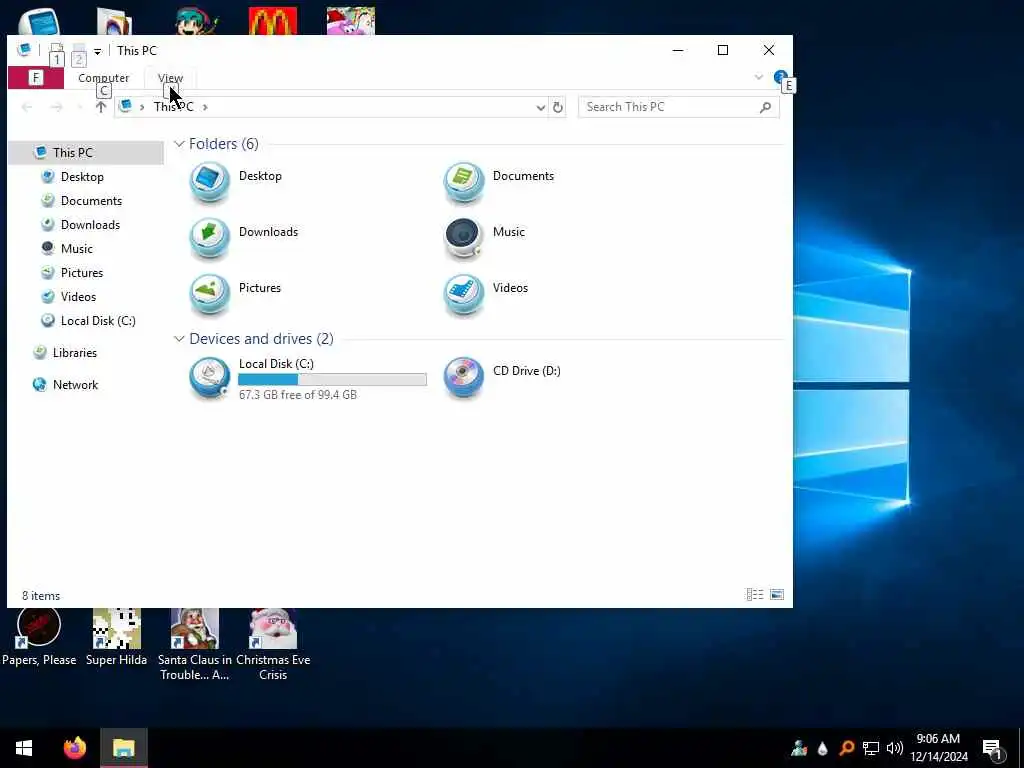This screenshot has width=1024, height=768.
Task: Open the Desktop folder icon in Folders group
Action: (x=210, y=182)
